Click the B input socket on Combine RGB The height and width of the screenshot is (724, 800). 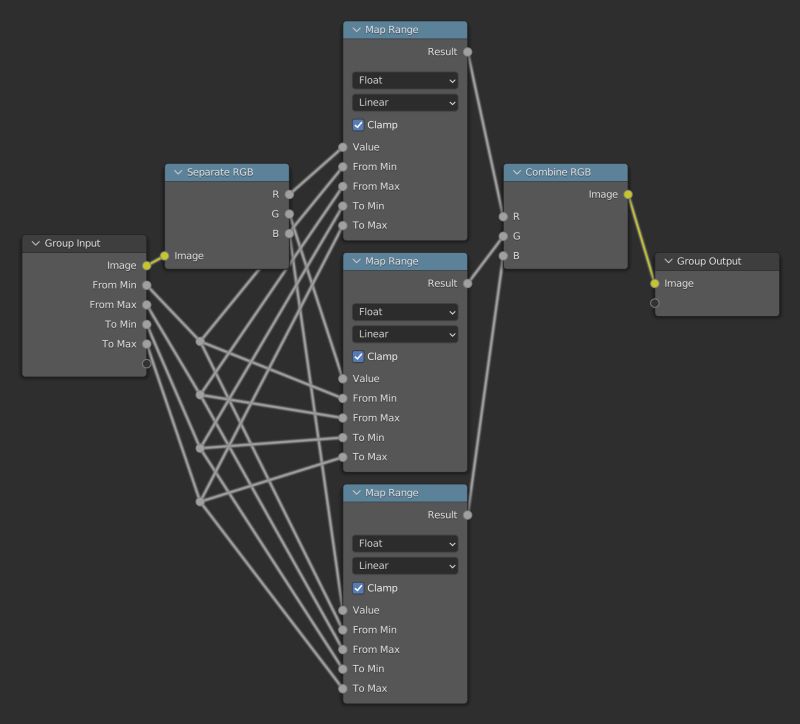coord(502,255)
